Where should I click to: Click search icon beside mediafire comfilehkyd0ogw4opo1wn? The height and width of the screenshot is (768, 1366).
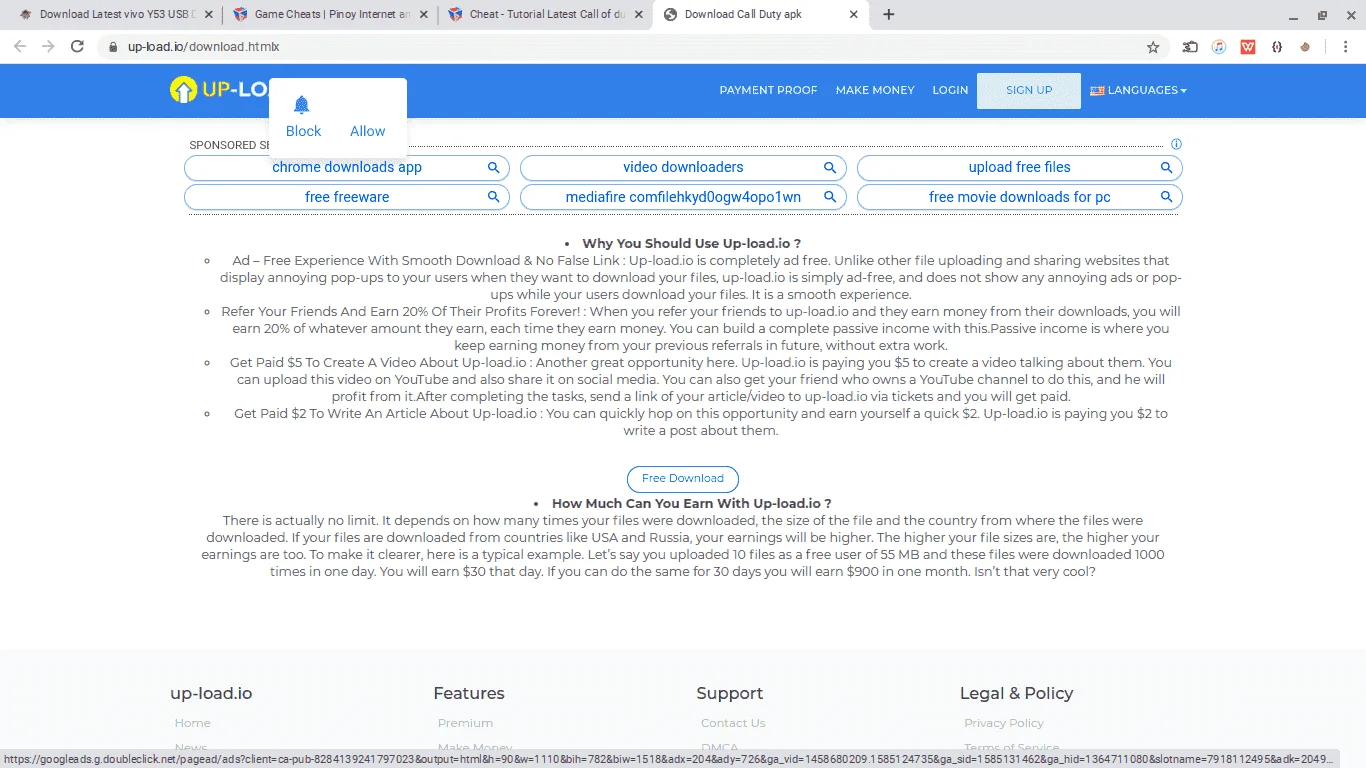(x=829, y=197)
